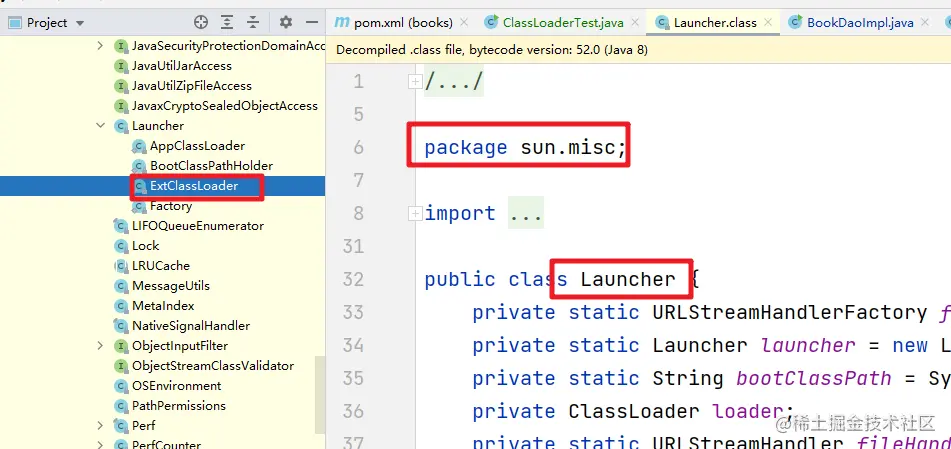This screenshot has height=449, width=951.
Task: Click the pom.xml Maven tab icon
Action: (x=342, y=23)
